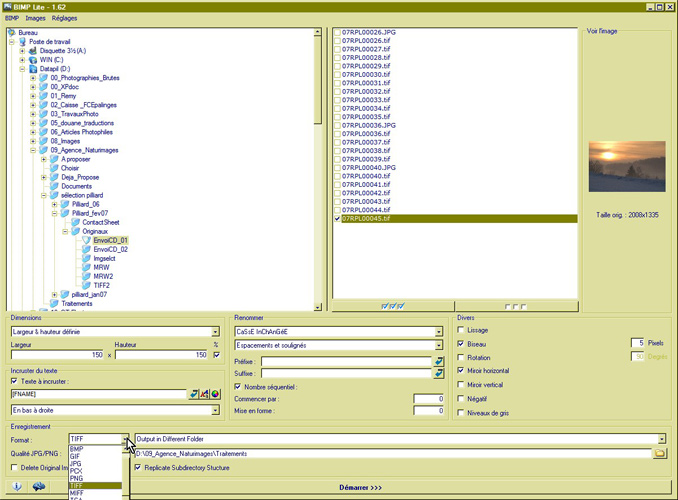Click the icon beside the Suffixe field
This screenshot has height=500, width=678.
[x=438, y=373]
